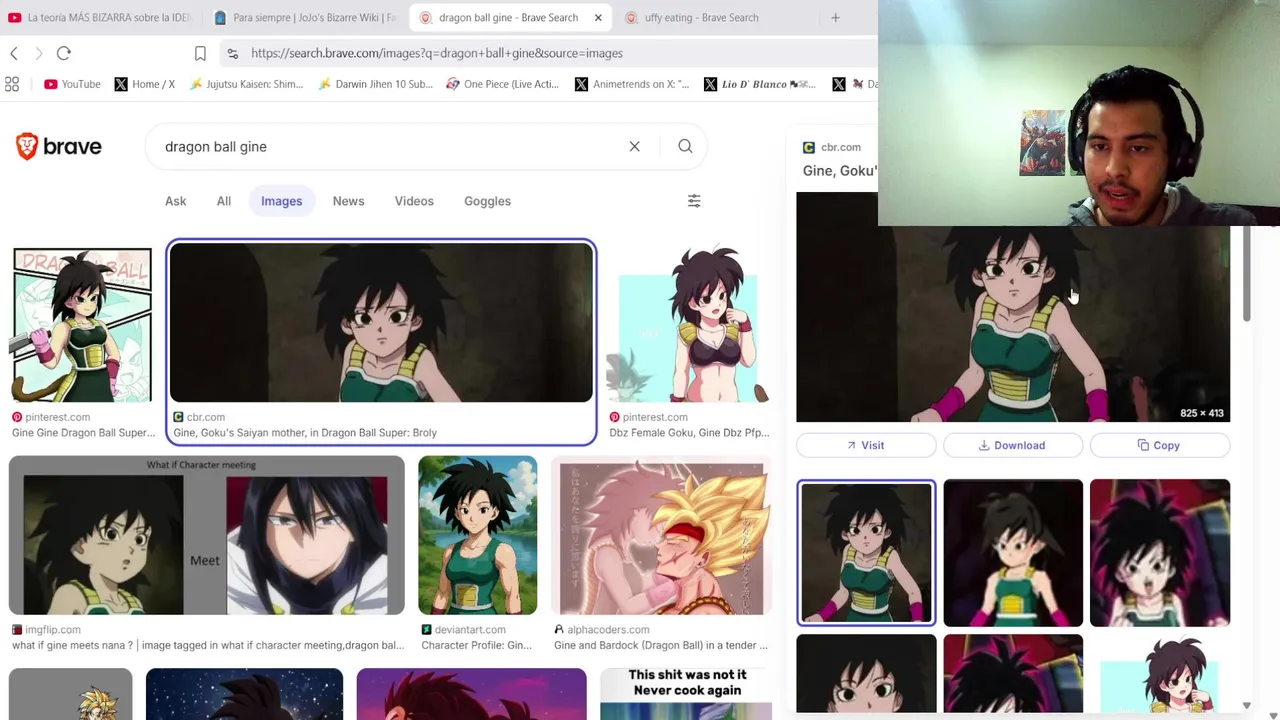
Task: Open deviantart Character Profile Gine result
Action: pyautogui.click(x=478, y=535)
